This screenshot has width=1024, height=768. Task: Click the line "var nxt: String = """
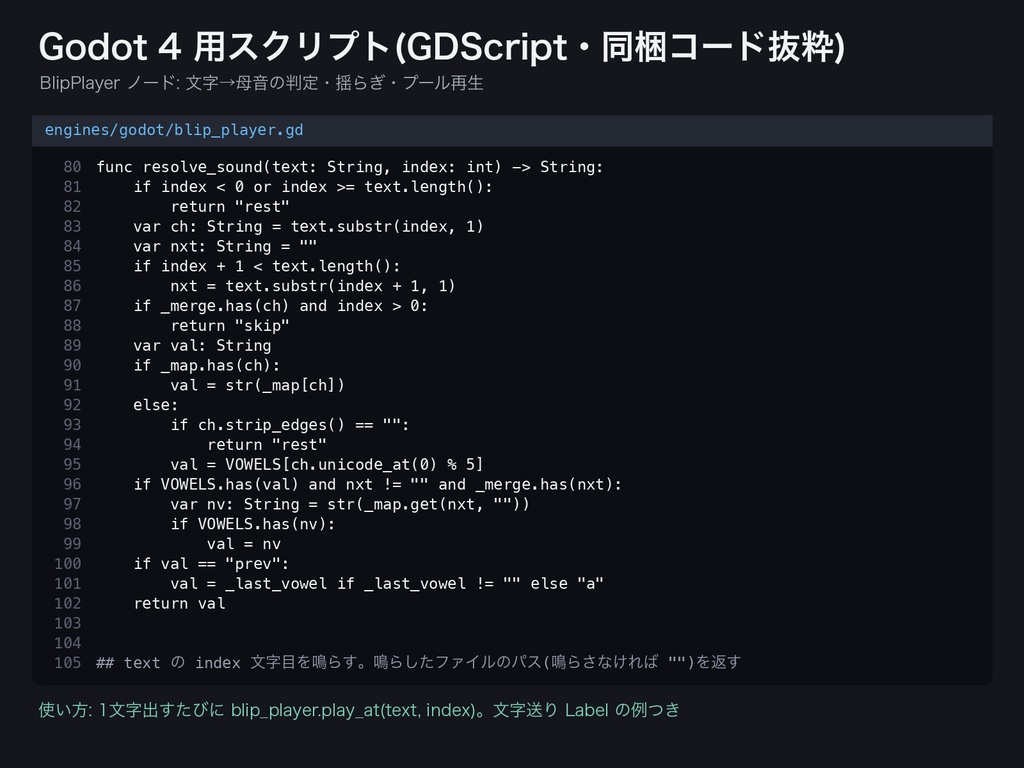tap(225, 246)
